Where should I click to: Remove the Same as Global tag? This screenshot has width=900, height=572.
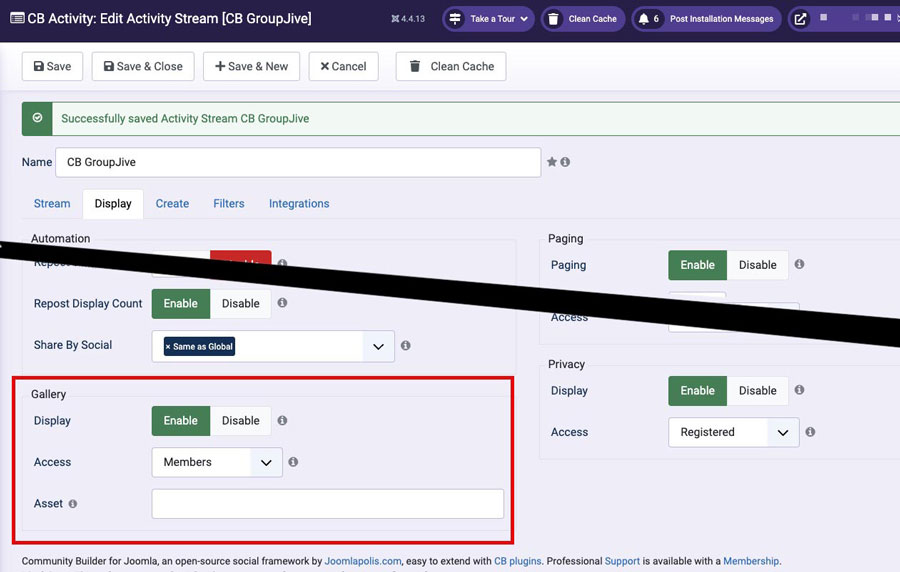tap(168, 347)
